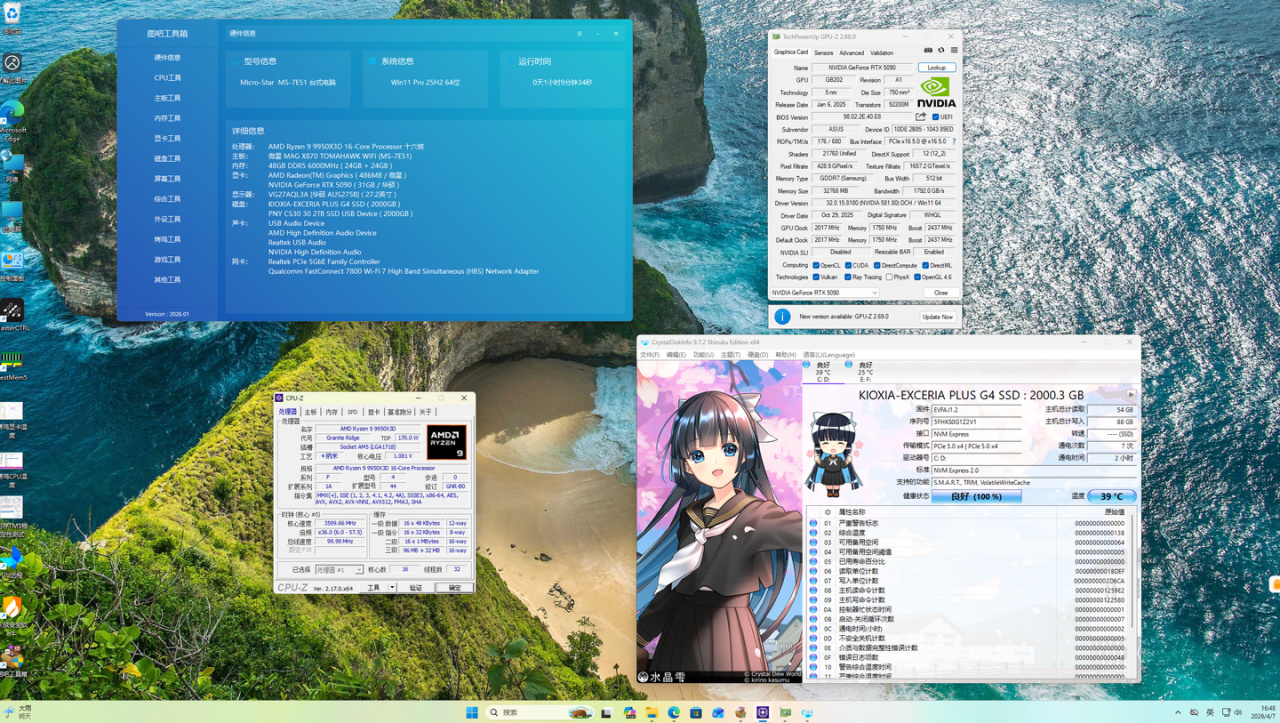Screen dimensions: 1280x723
Task: Switch to the 基准跑分 tab in CPU-Z
Action: coord(400,412)
